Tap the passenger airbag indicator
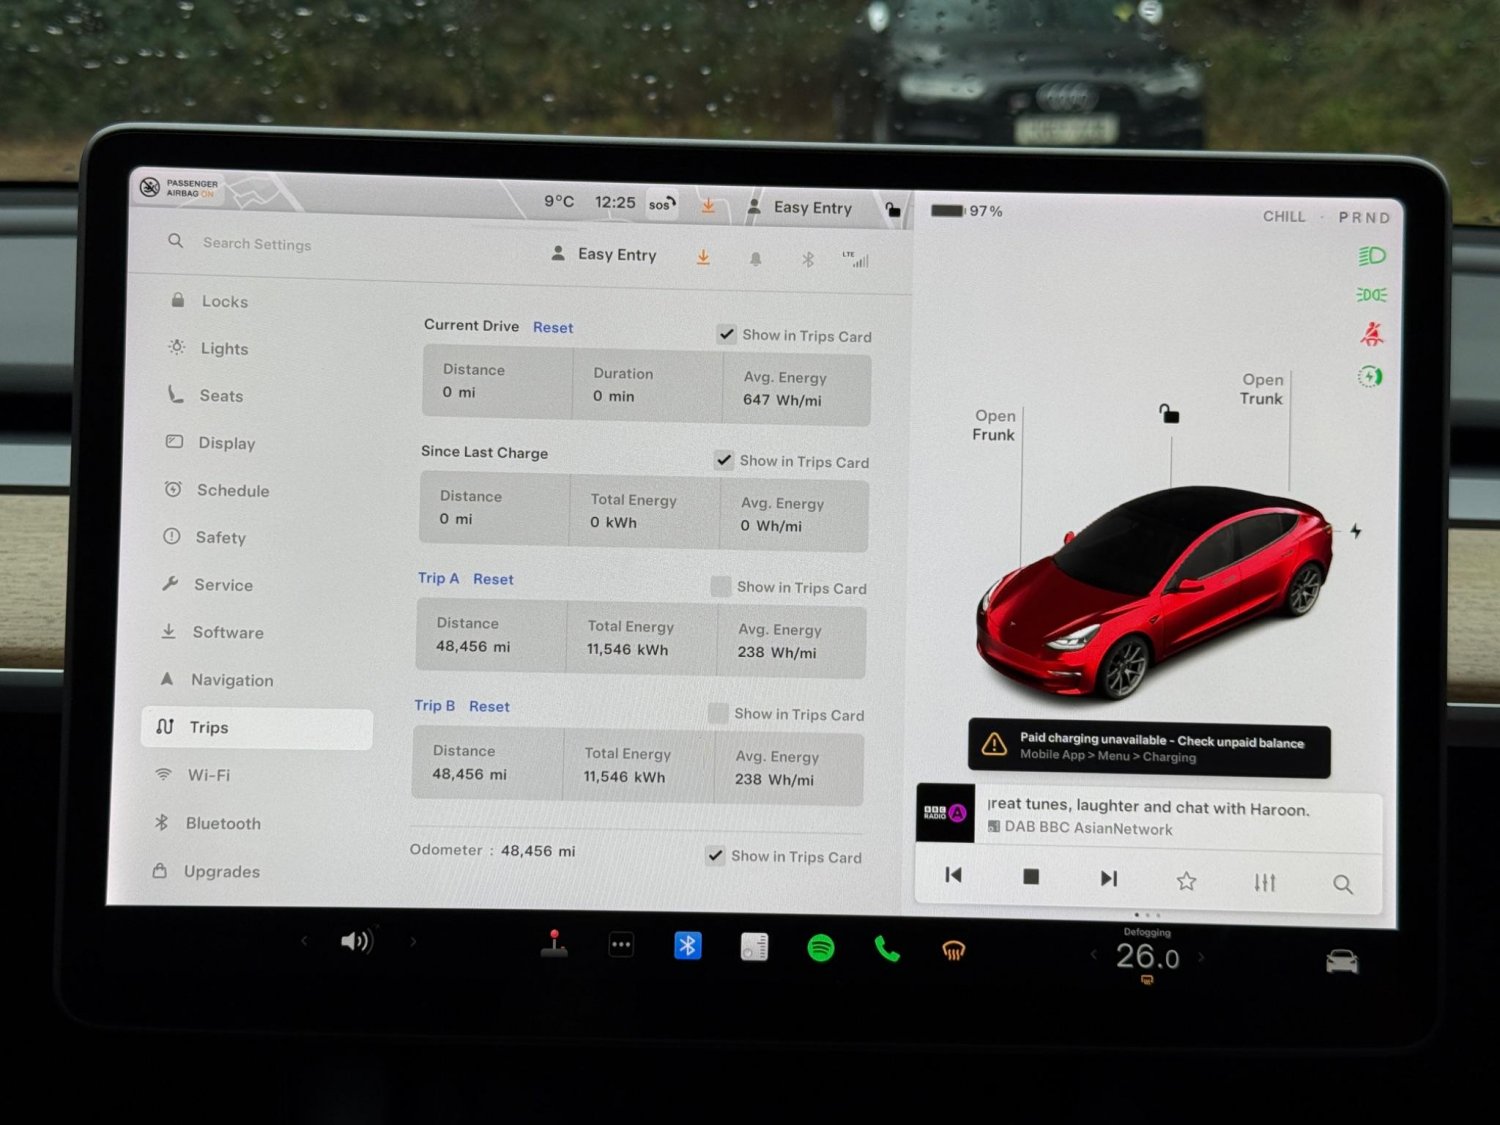The image size is (1500, 1125). [x=180, y=187]
